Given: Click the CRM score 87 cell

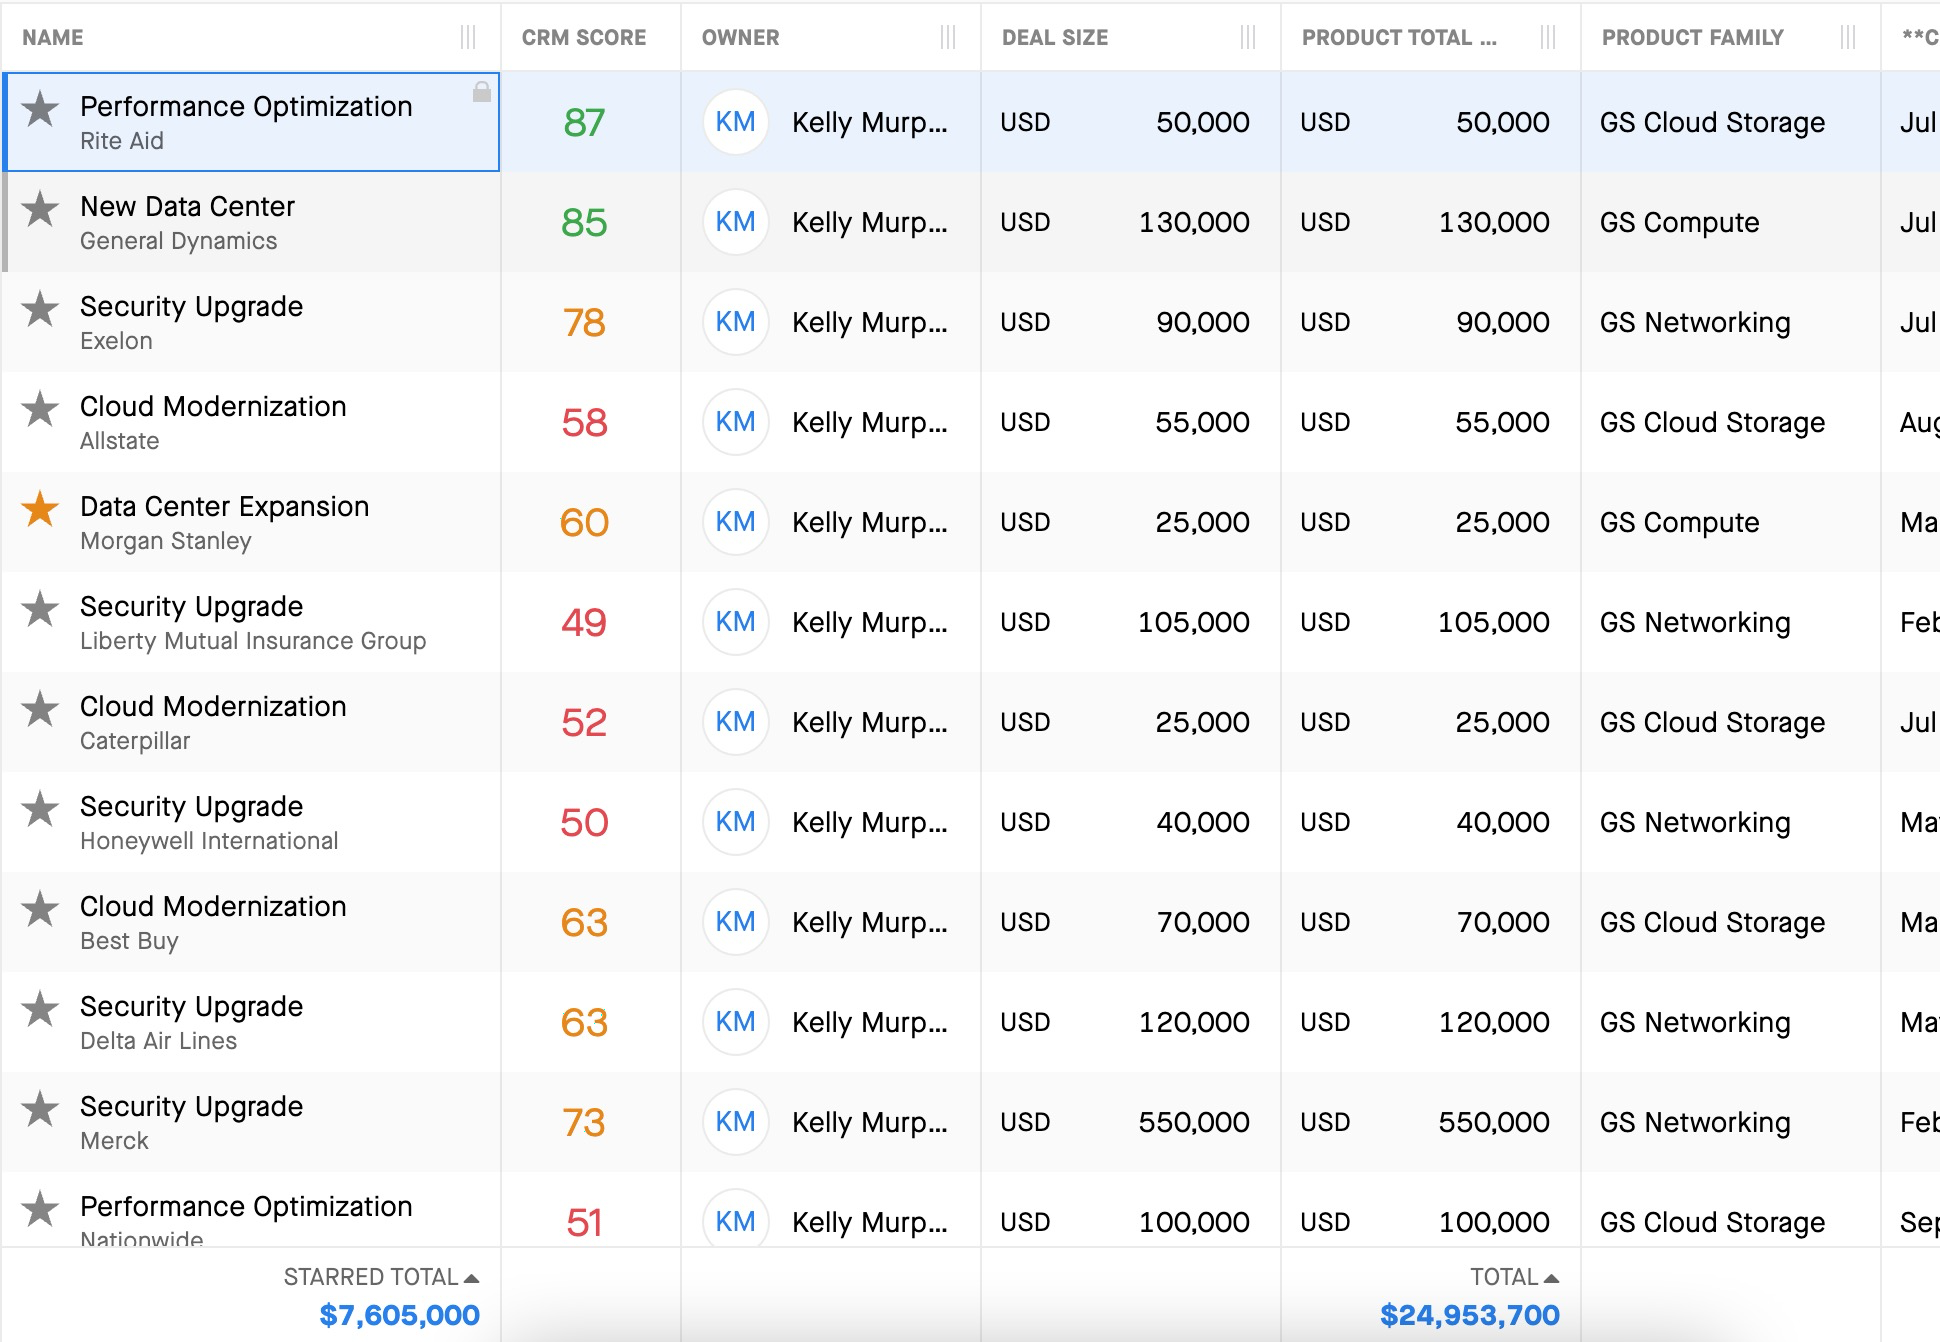Looking at the screenshot, I should [590, 122].
